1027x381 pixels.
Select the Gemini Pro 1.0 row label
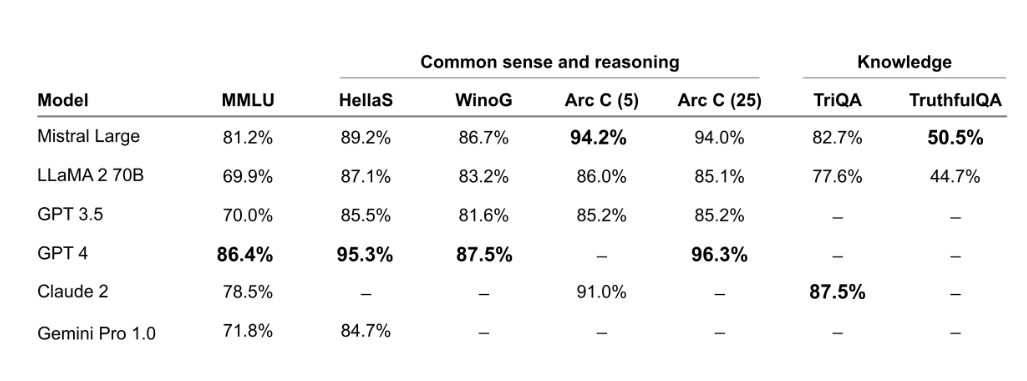[x=96, y=333]
